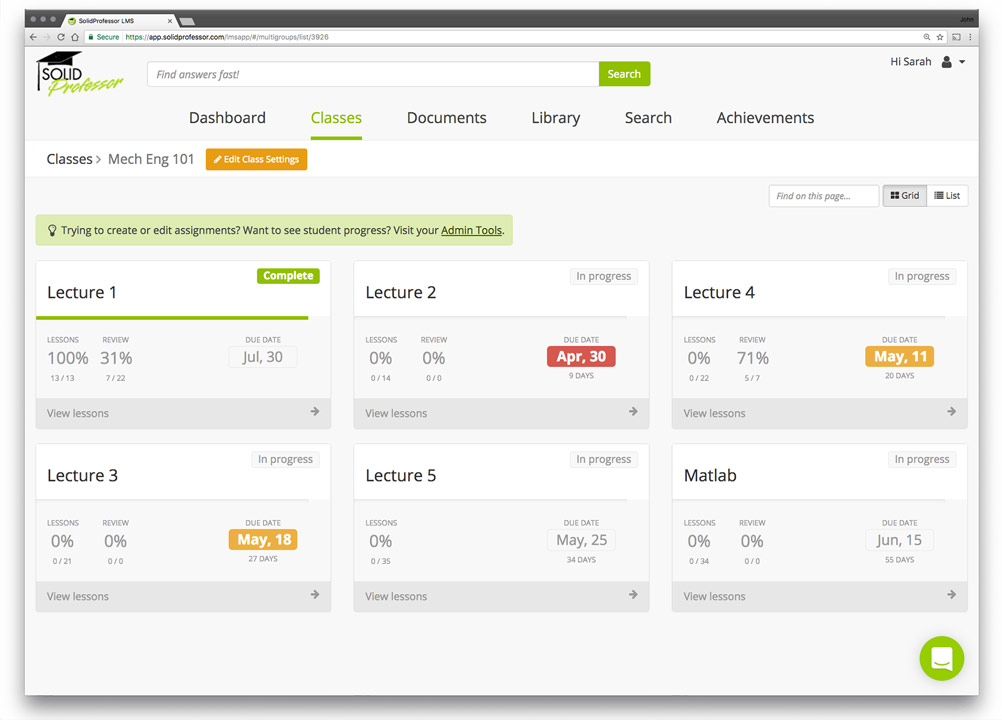Viewport: 1002px width, 720px height.
Task: Click the 'Find on this page' field
Action: pyautogui.click(x=823, y=196)
